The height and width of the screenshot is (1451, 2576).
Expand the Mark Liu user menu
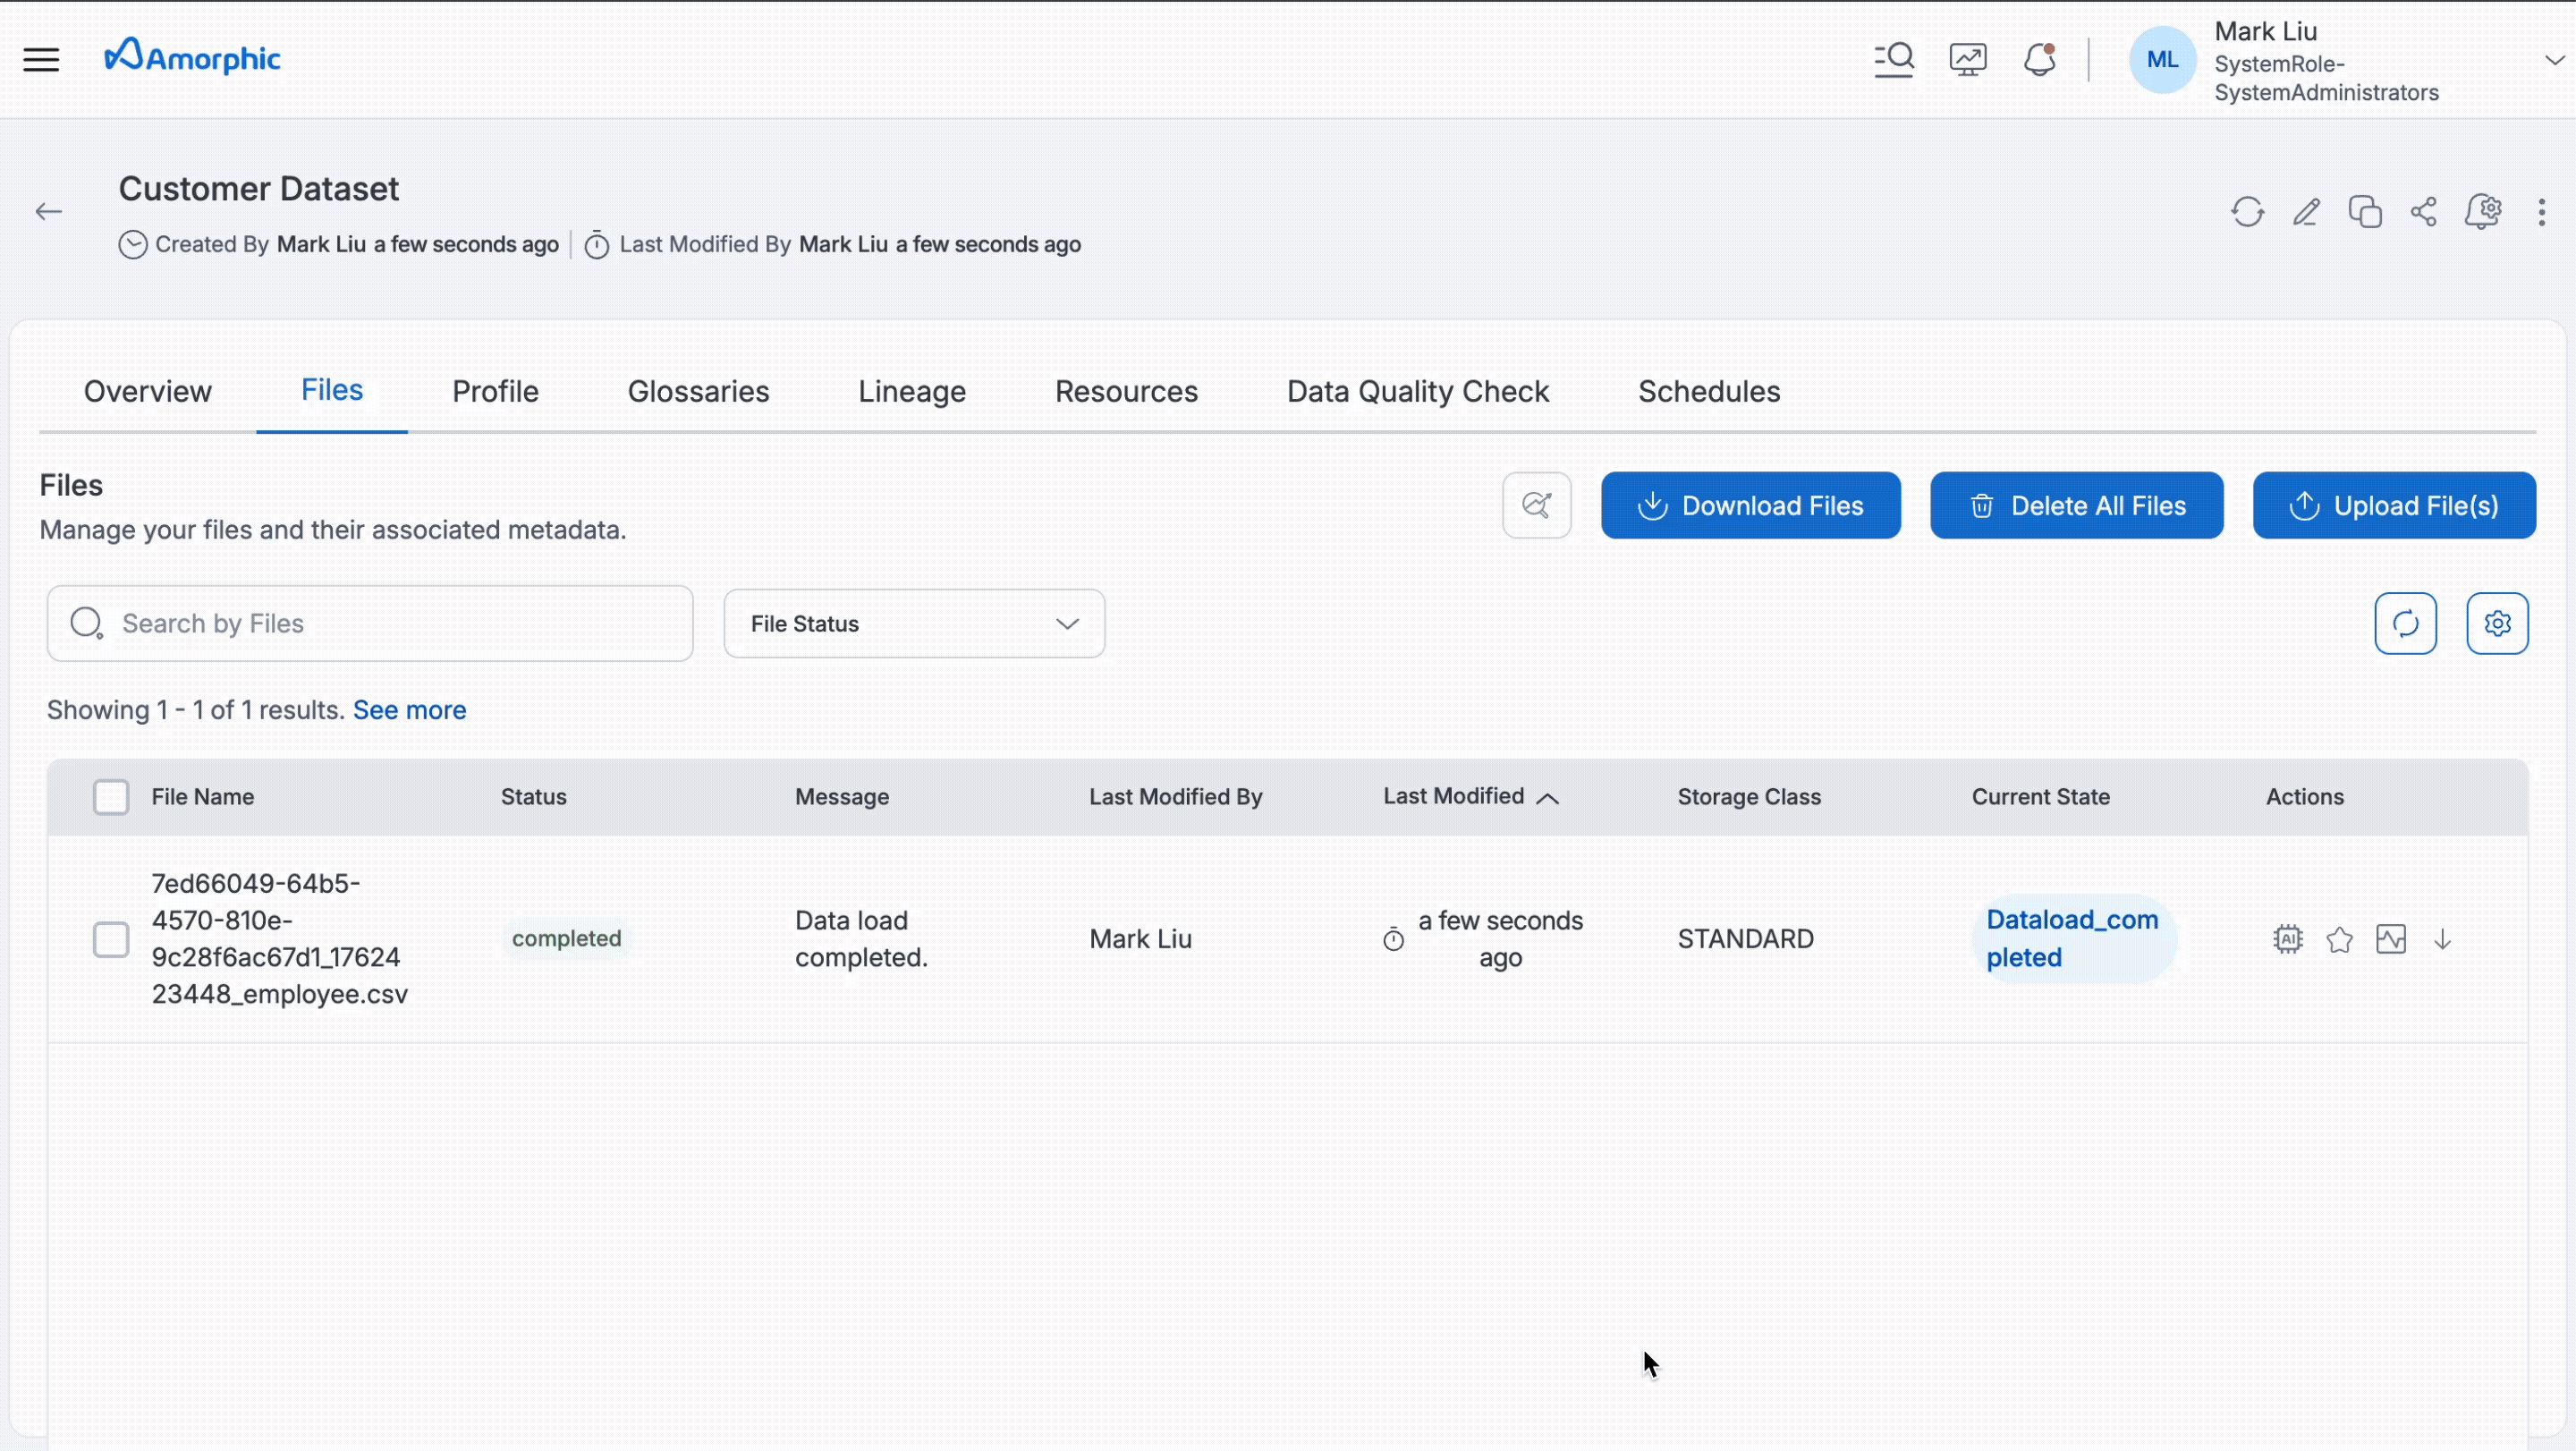[x=2554, y=60]
